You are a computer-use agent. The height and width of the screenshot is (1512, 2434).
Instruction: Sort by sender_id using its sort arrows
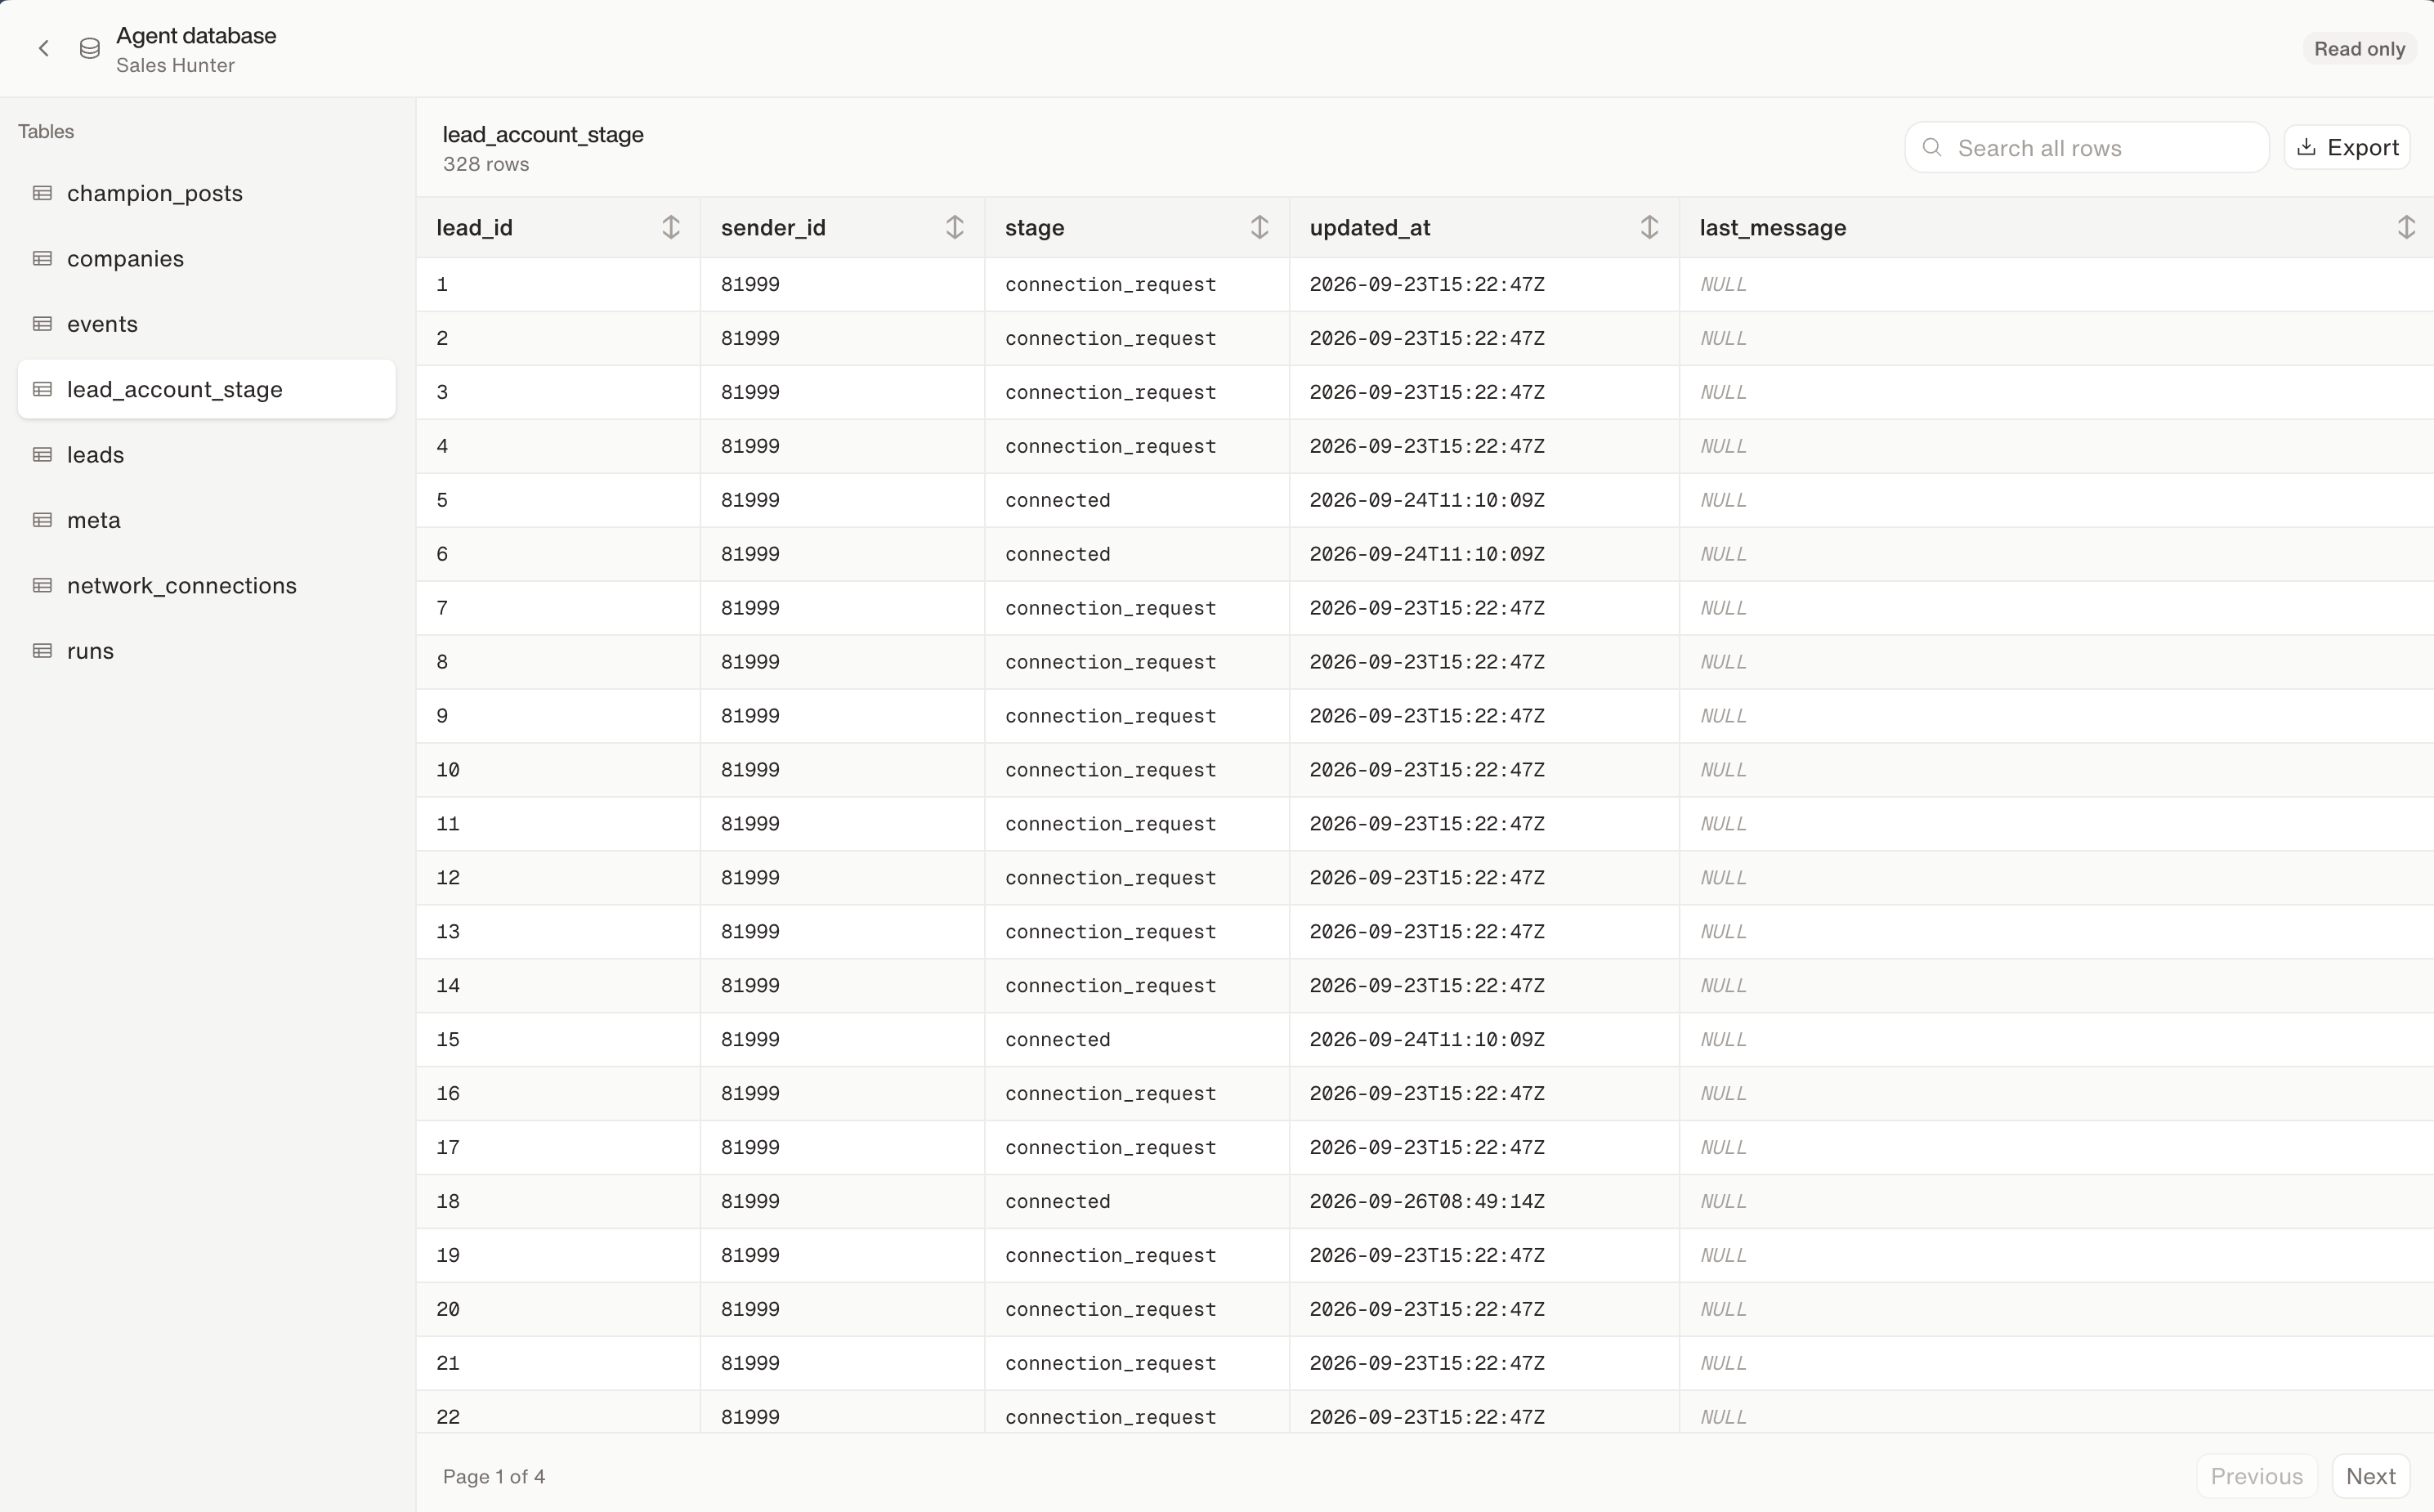coord(955,227)
